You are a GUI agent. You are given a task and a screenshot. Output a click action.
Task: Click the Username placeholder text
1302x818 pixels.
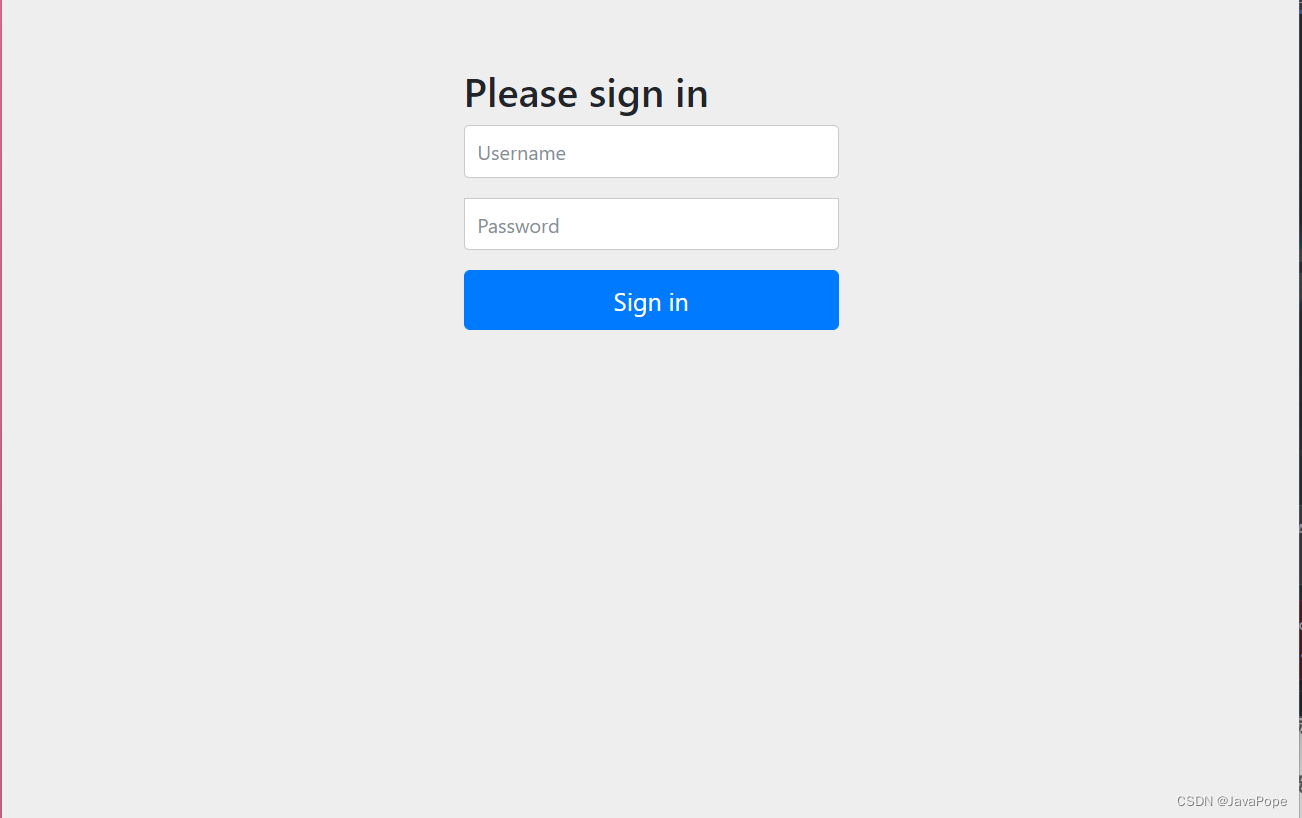tap(522, 153)
